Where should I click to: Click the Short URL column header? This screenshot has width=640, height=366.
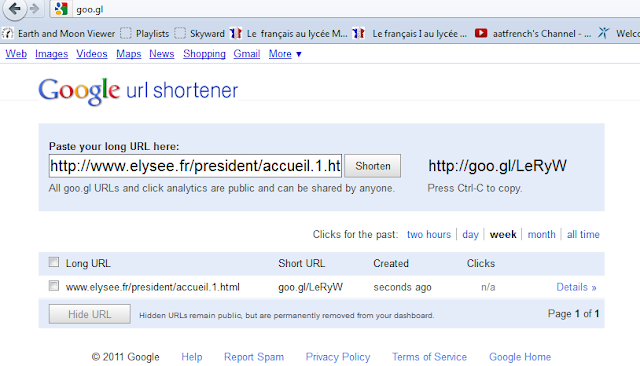pyautogui.click(x=302, y=264)
